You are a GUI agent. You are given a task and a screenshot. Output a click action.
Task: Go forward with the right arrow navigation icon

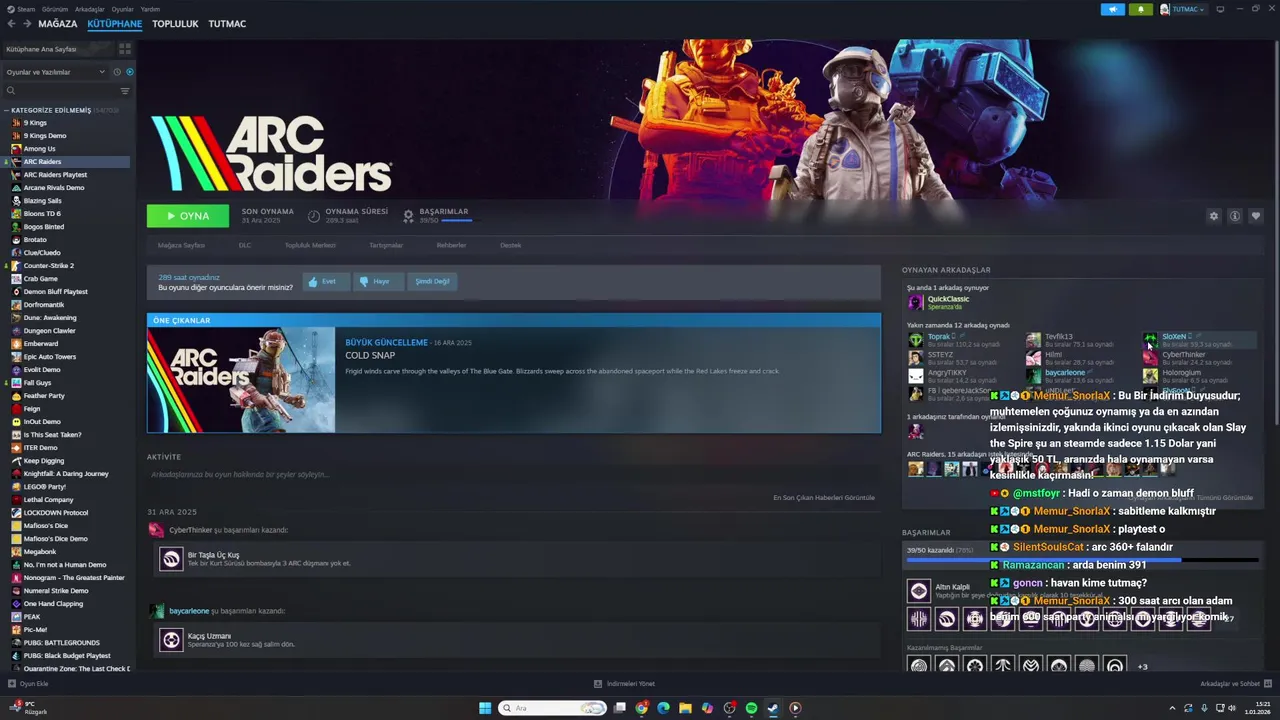pyautogui.click(x=27, y=24)
